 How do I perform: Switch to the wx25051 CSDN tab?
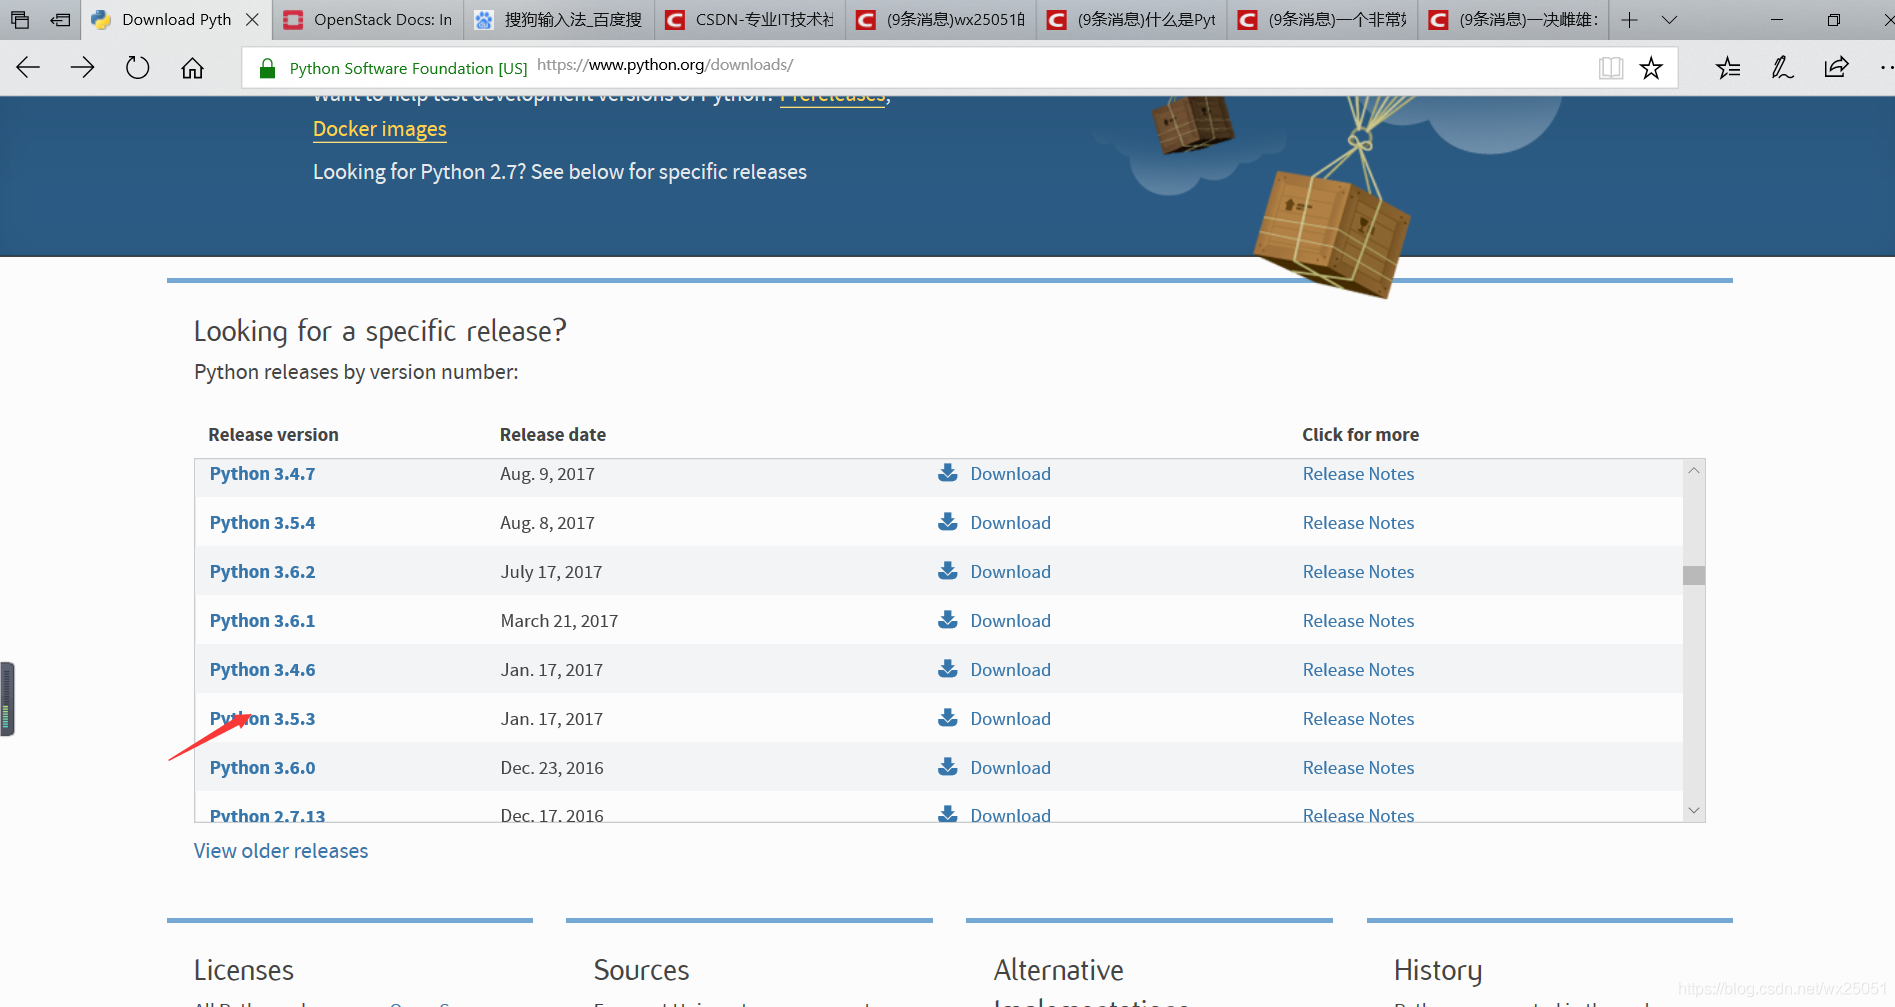[941, 19]
